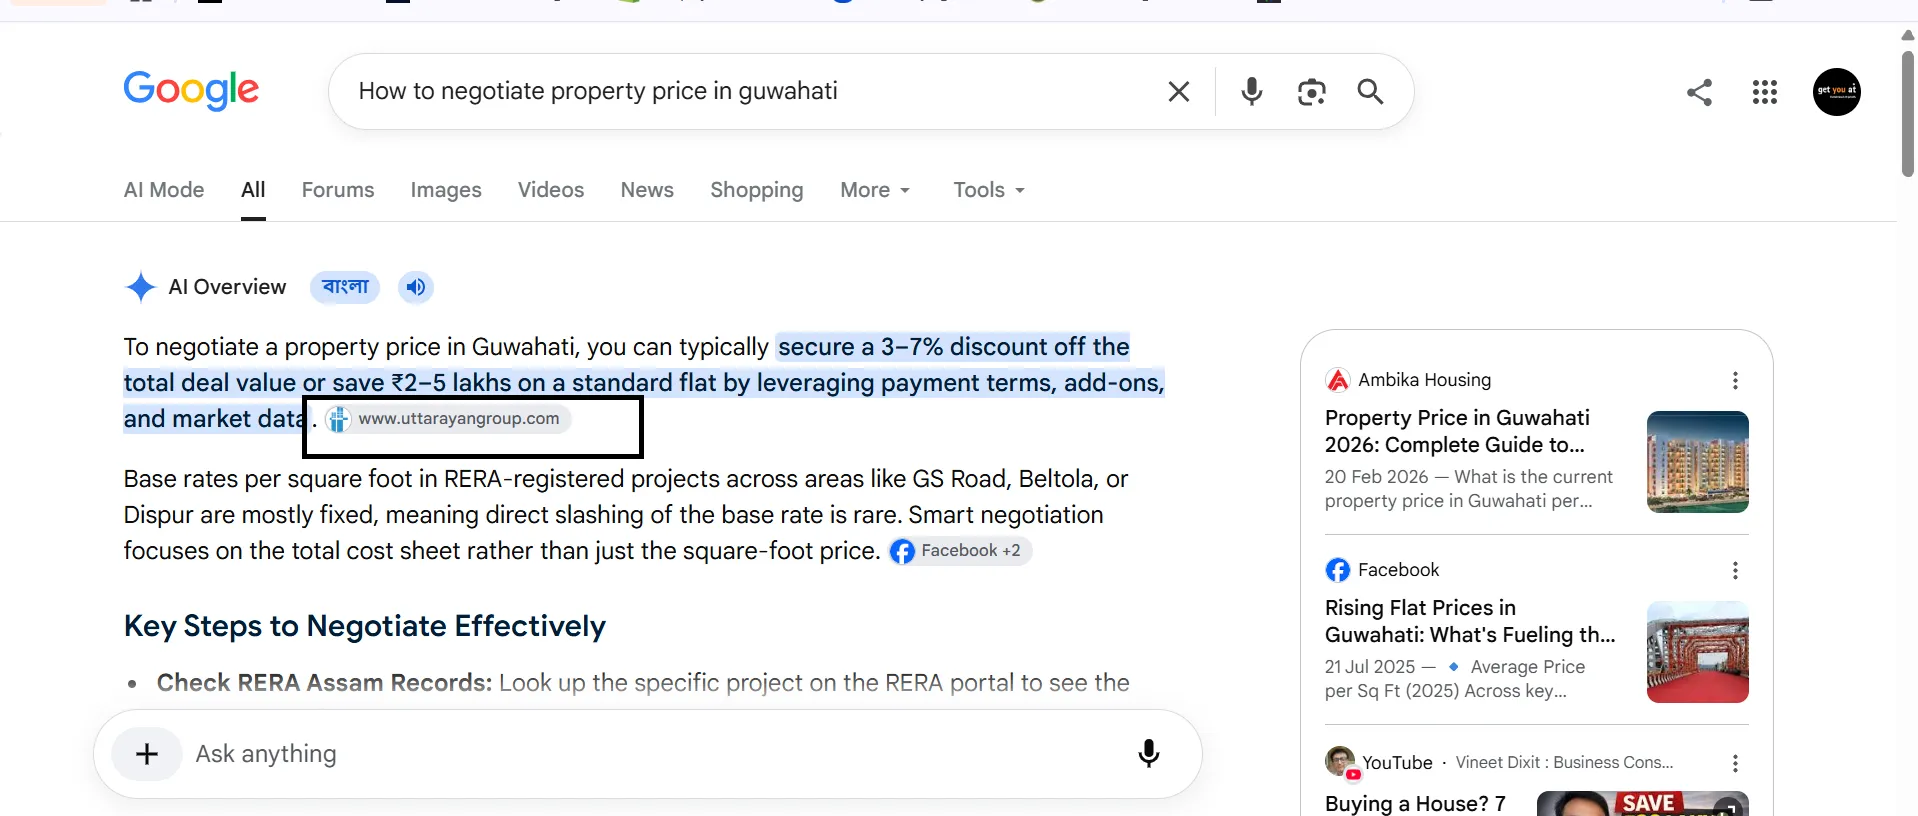
Task: Open Rising Flat Prices in Guwahati article
Action: pos(1470,621)
